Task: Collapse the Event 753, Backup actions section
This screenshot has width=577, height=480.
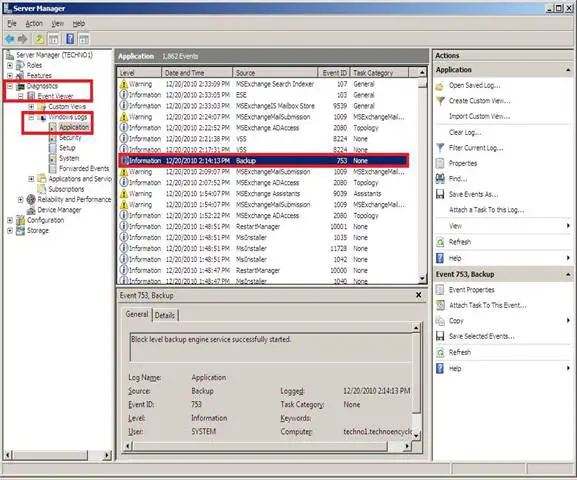Action: (x=568, y=275)
